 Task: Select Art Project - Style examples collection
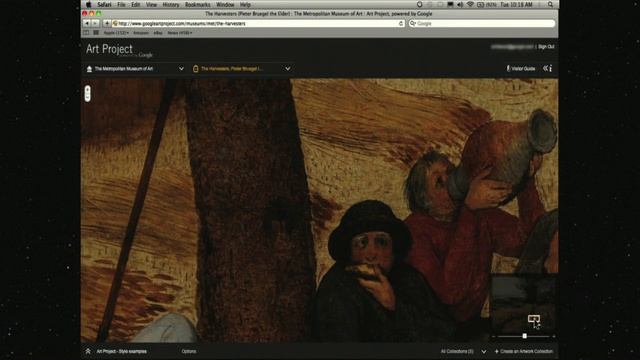pyautogui.click(x=122, y=351)
